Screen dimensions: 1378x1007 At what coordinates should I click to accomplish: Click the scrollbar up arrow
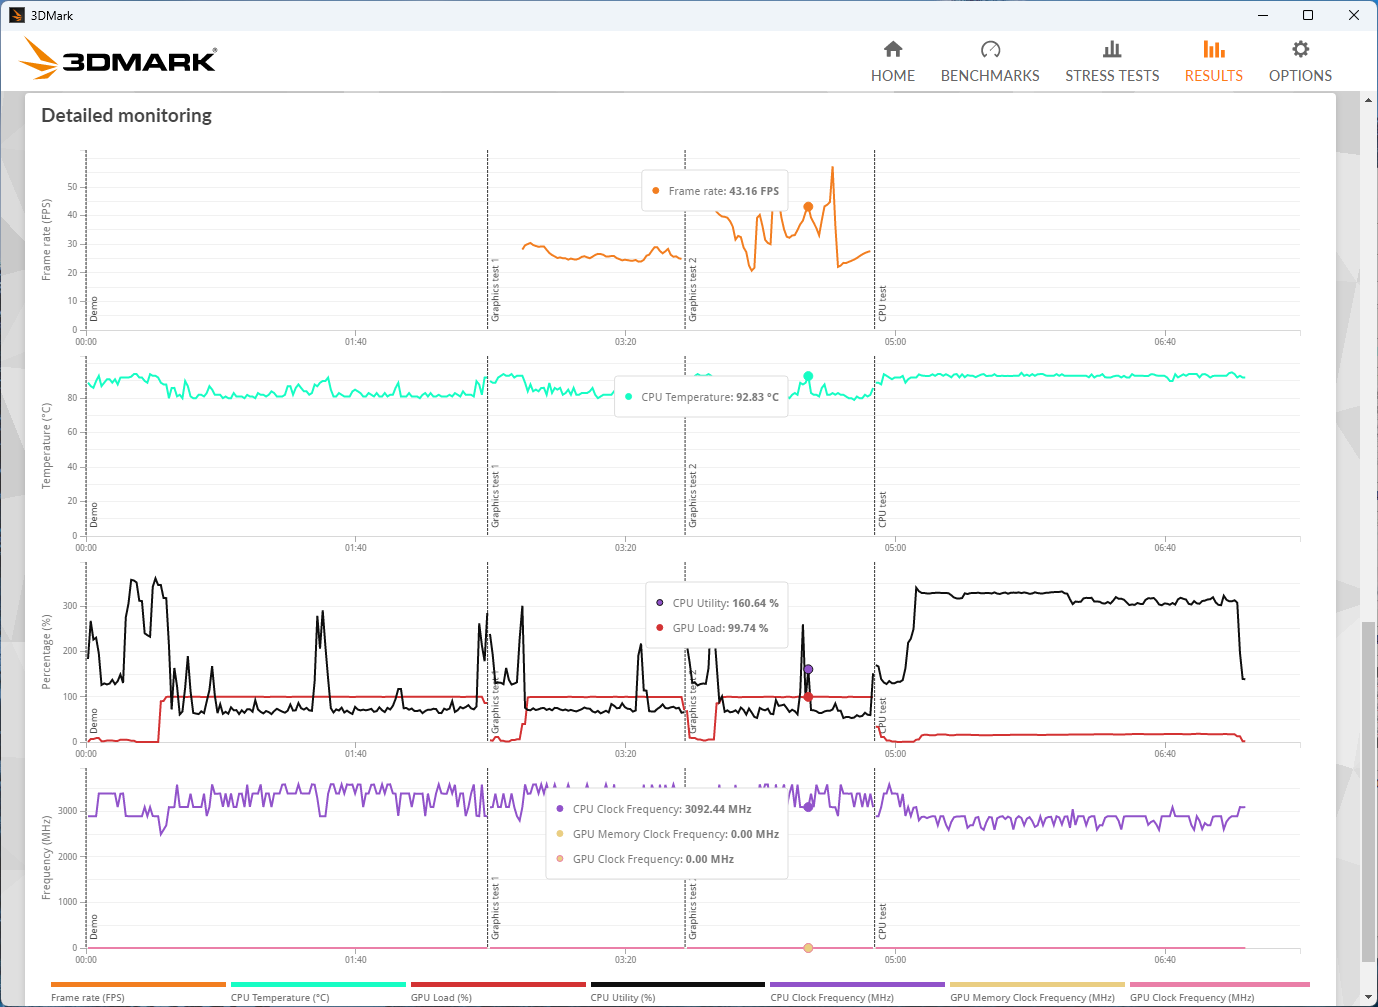[1368, 100]
